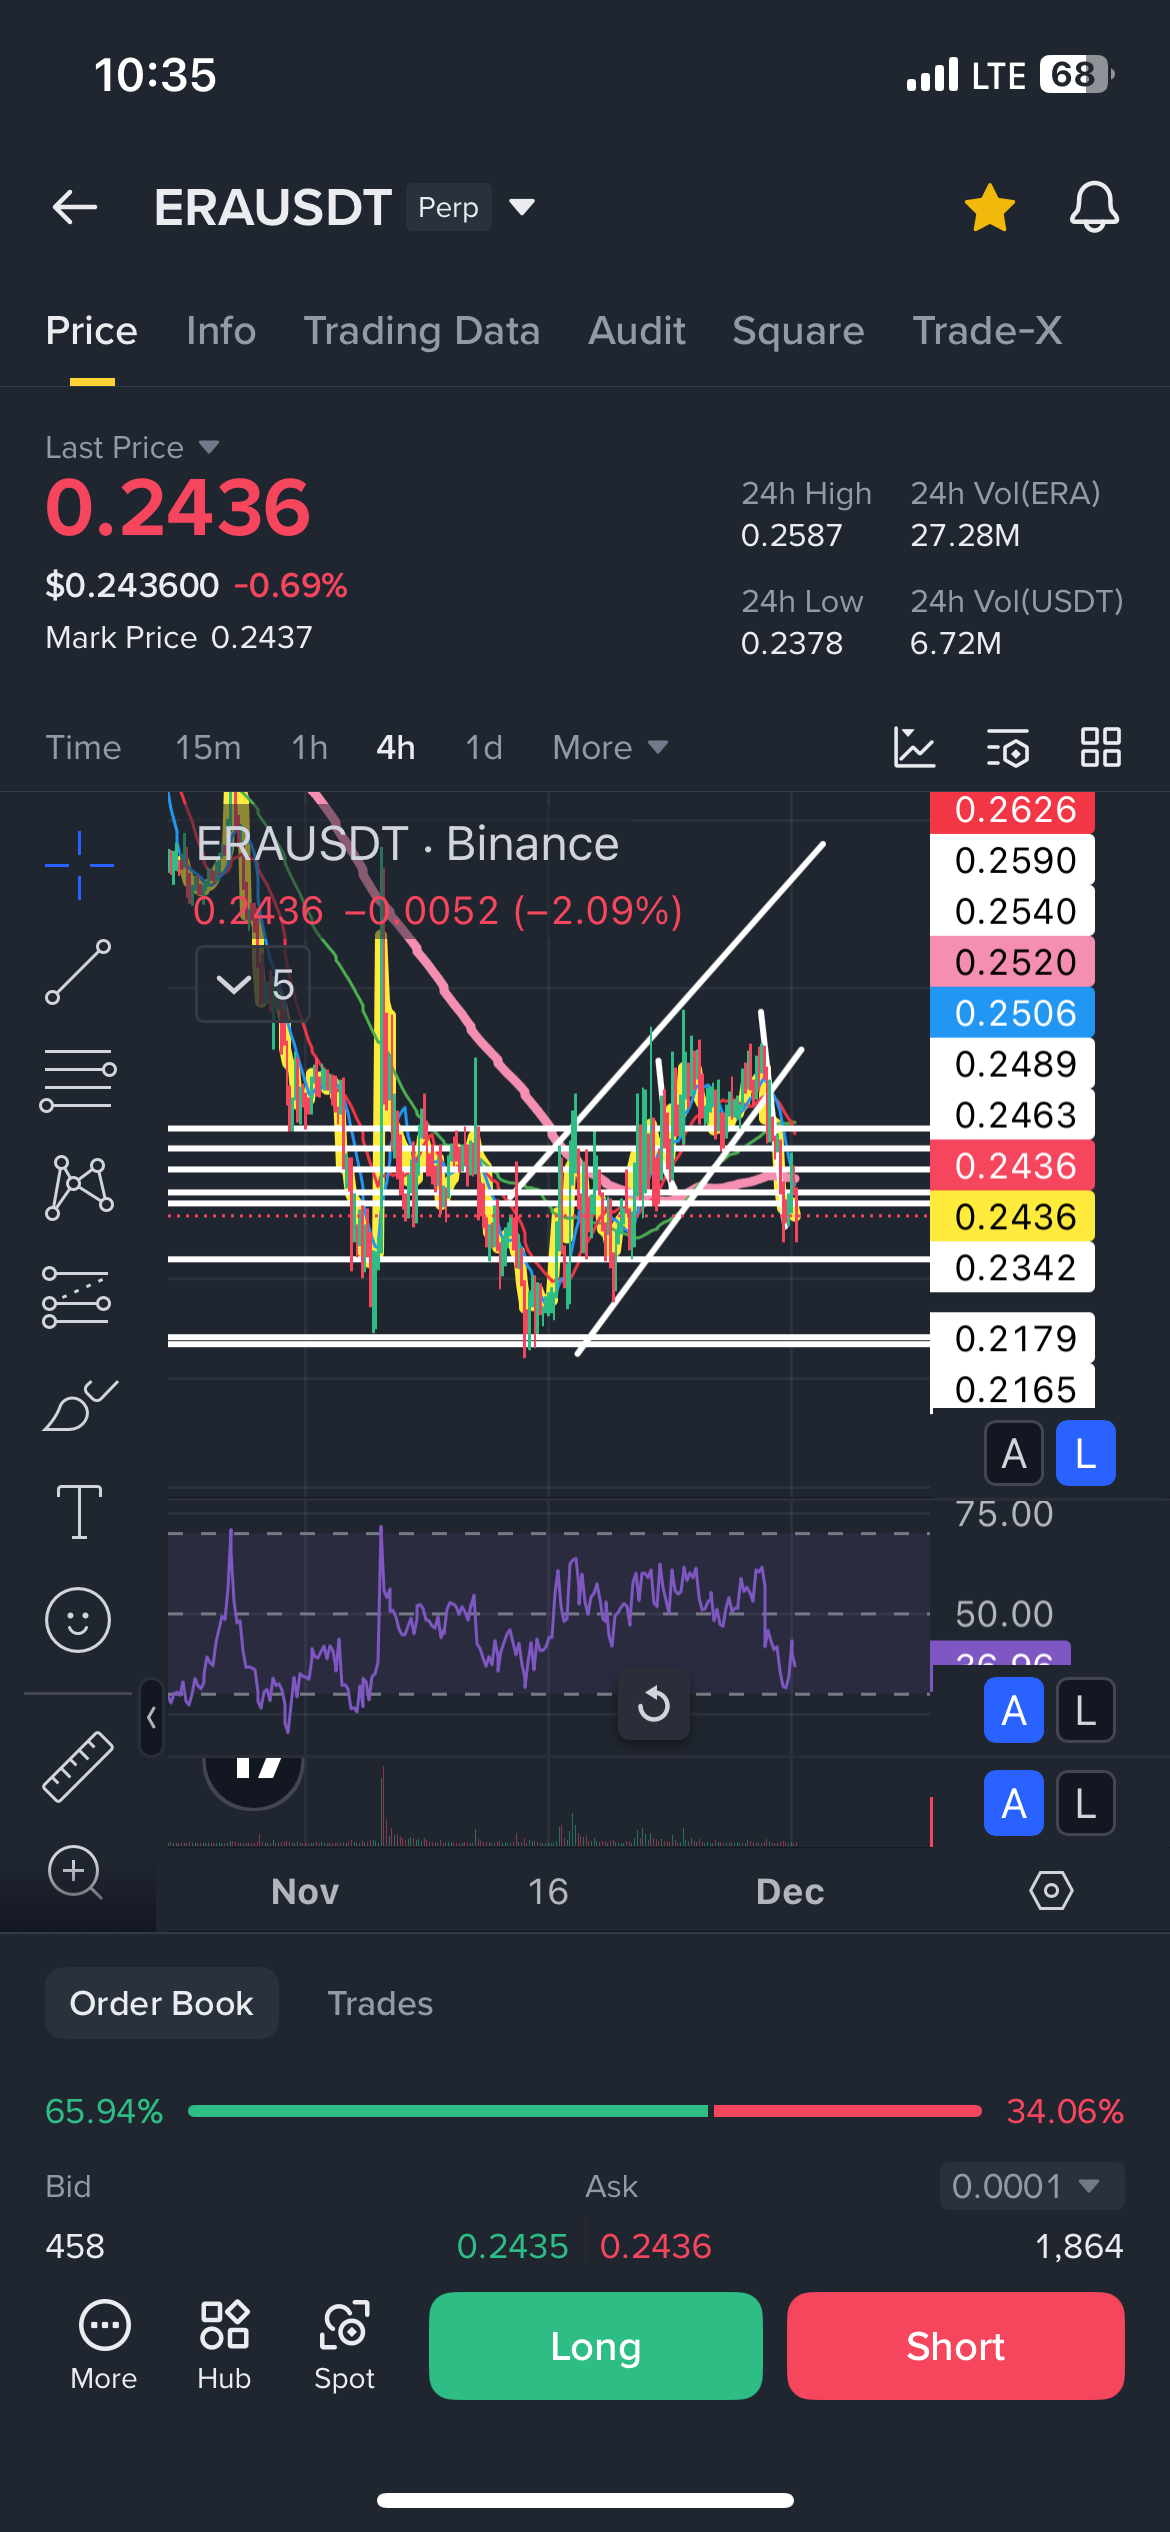1170x2532 pixels.
Task: Select the 1d timeframe
Action: (x=484, y=747)
